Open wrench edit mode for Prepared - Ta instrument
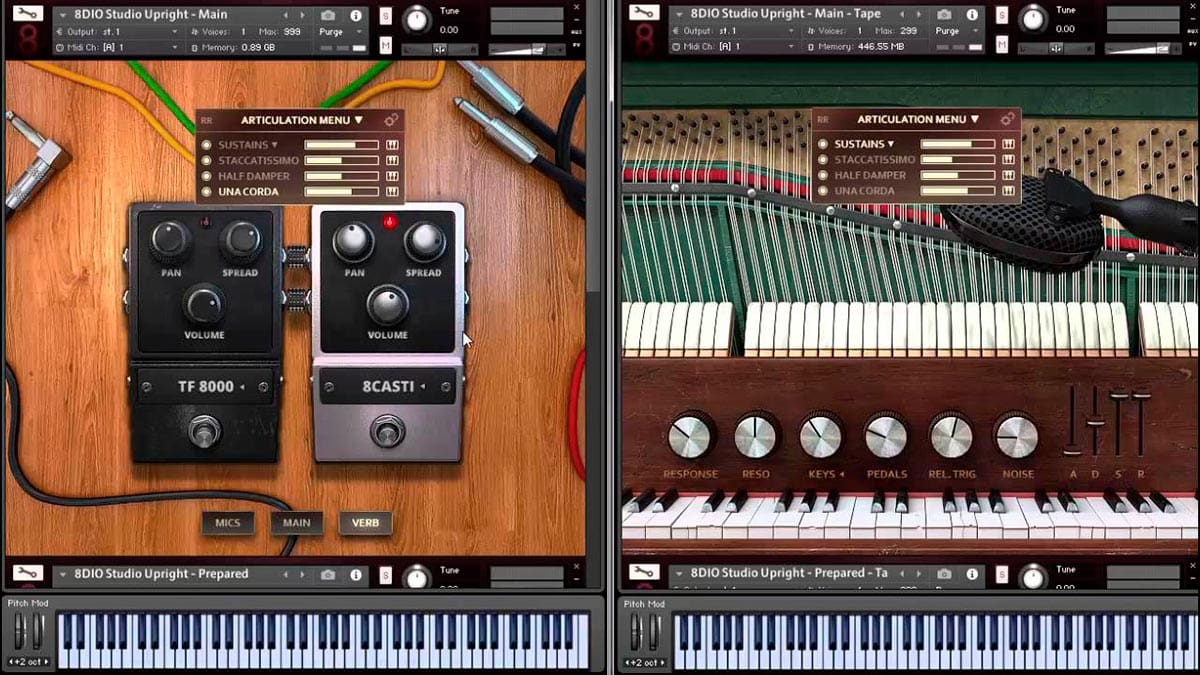Image resolution: width=1200 pixels, height=675 pixels. pyautogui.click(x=644, y=573)
